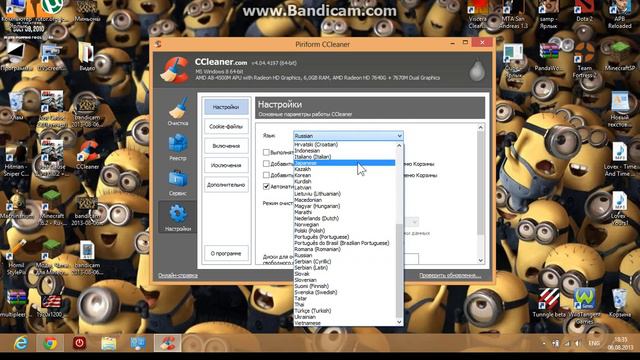Open the Реестр (Registry) section icon
Screen dimensions: 640x360
pyautogui.click(x=178, y=144)
